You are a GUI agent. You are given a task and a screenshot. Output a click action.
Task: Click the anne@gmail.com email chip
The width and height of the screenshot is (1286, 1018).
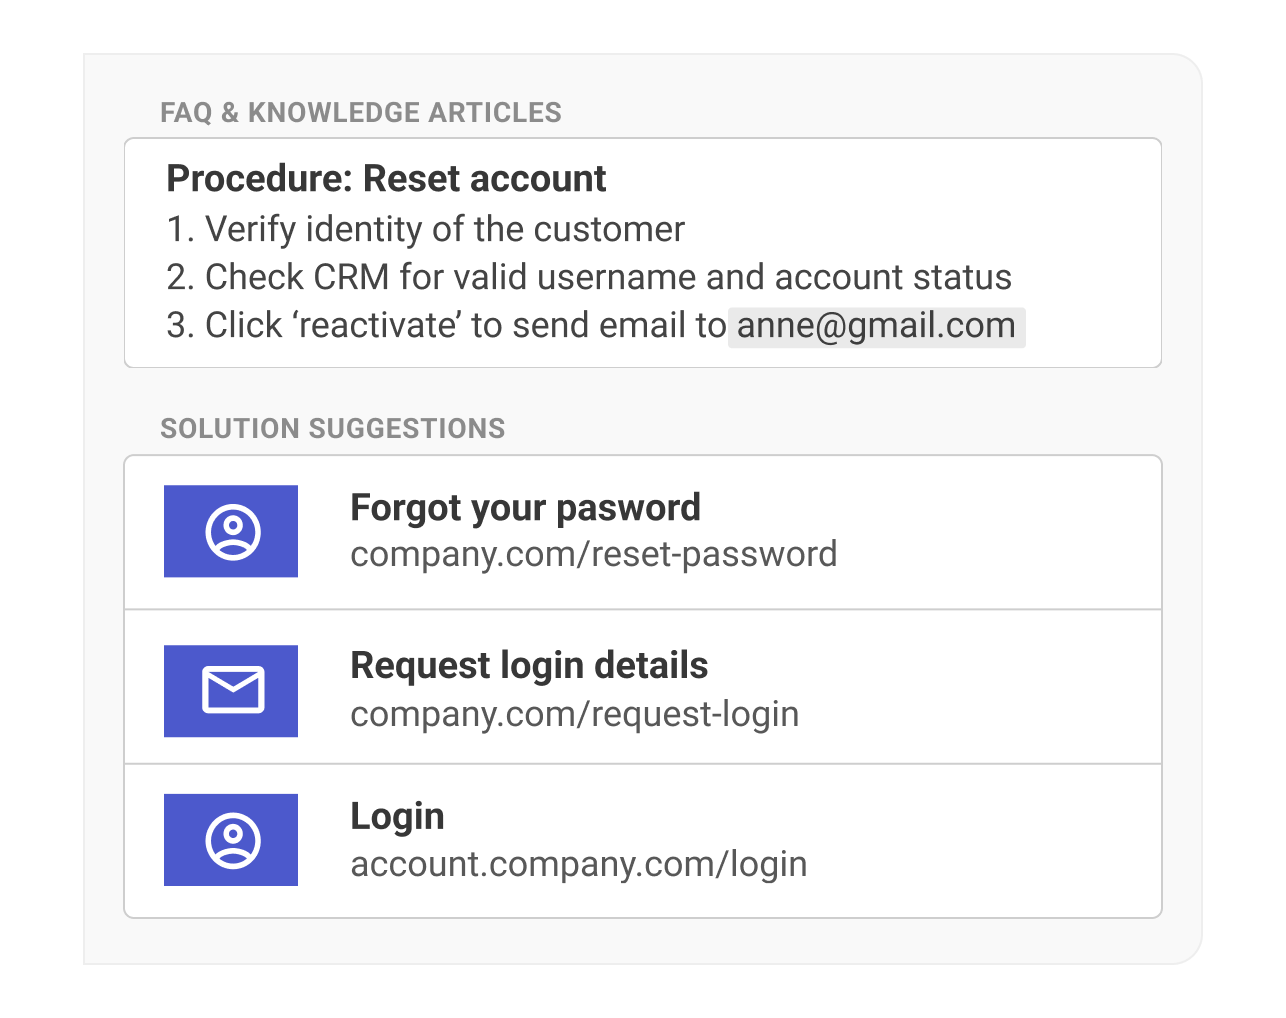[876, 327]
